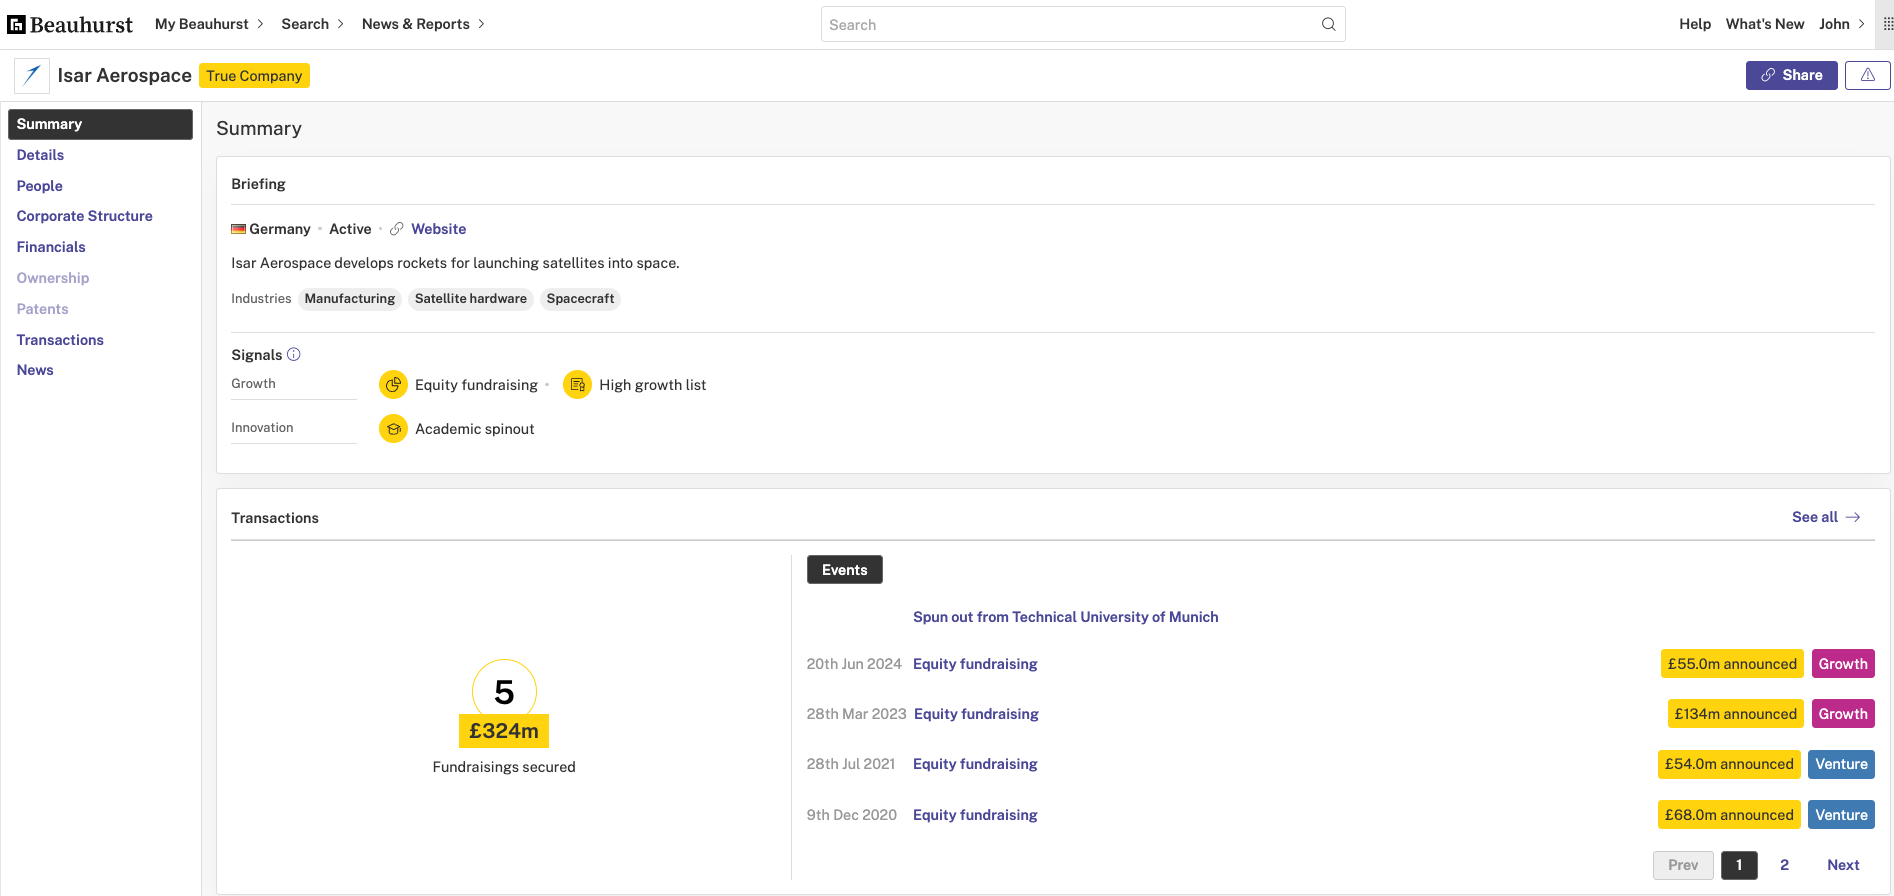
Task: Open What's New
Action: point(1765,24)
